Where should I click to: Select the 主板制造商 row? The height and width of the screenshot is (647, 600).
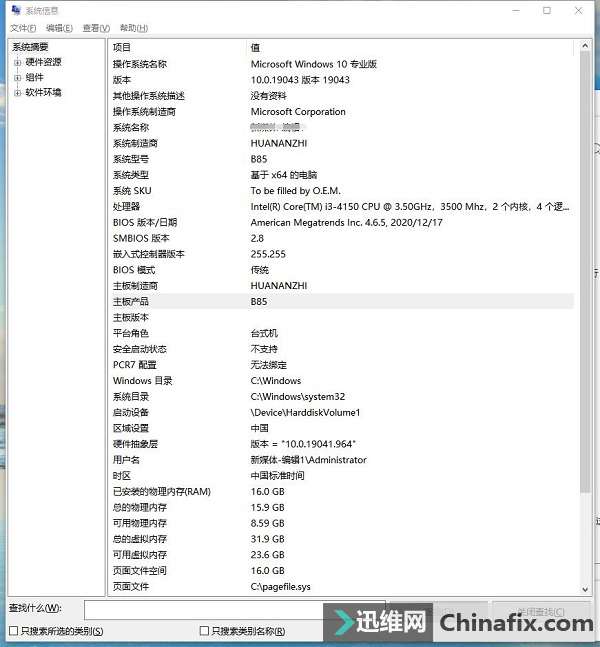click(341, 286)
